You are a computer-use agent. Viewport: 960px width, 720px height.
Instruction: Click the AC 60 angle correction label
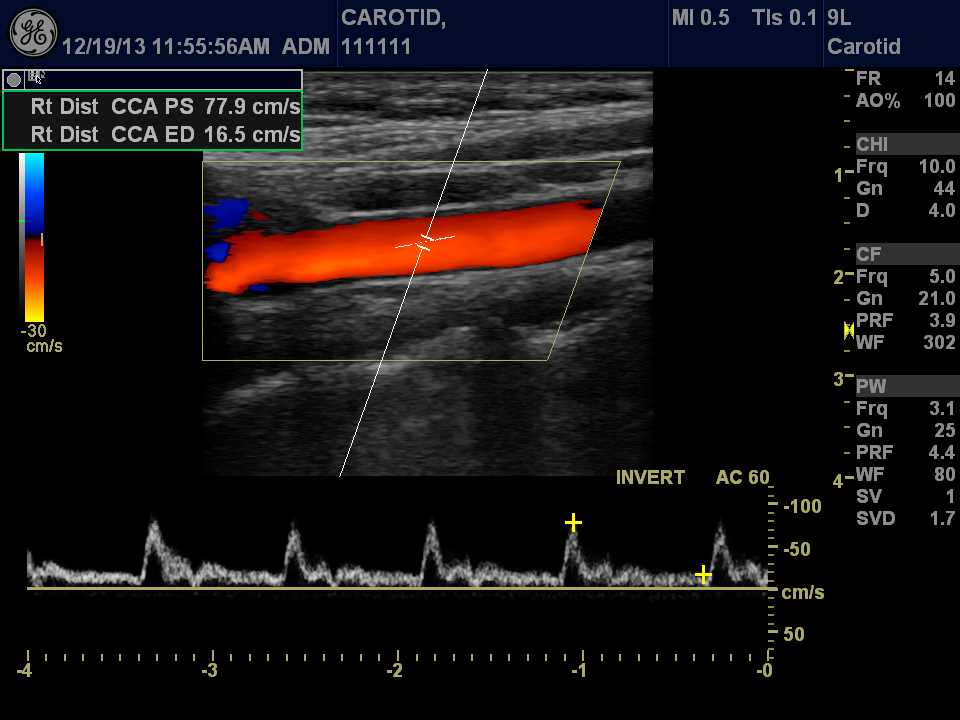(x=742, y=477)
